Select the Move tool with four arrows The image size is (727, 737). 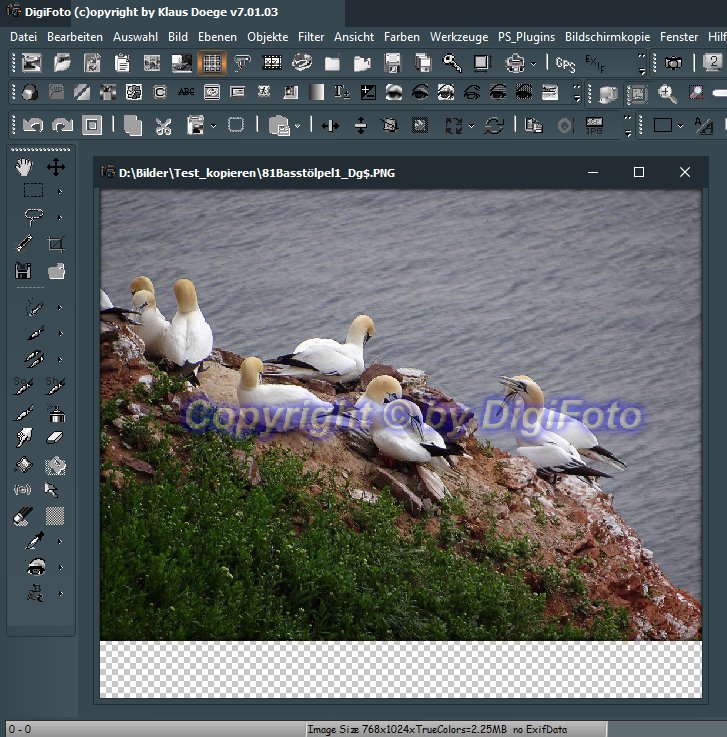56,166
